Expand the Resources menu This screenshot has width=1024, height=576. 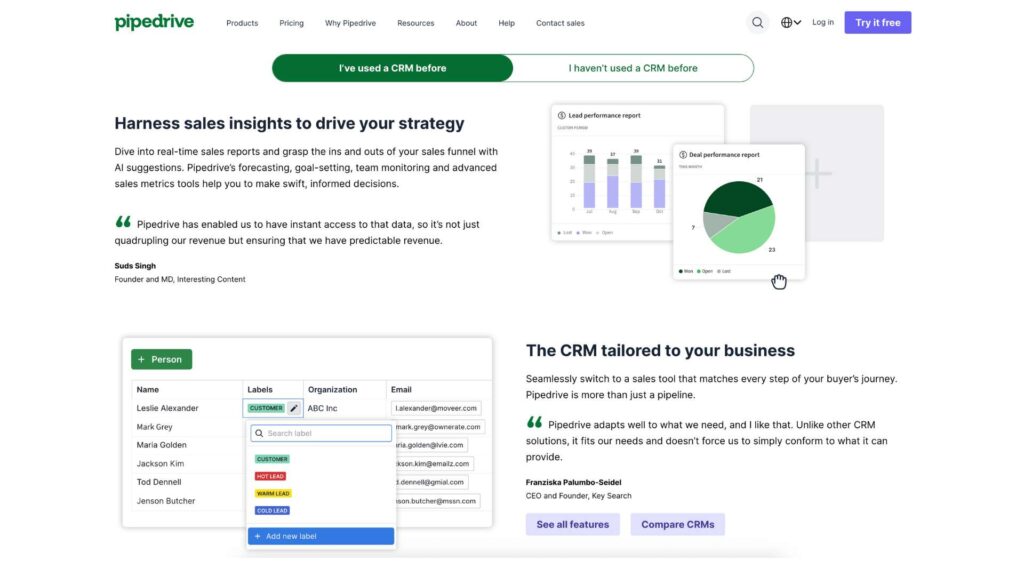tap(415, 23)
